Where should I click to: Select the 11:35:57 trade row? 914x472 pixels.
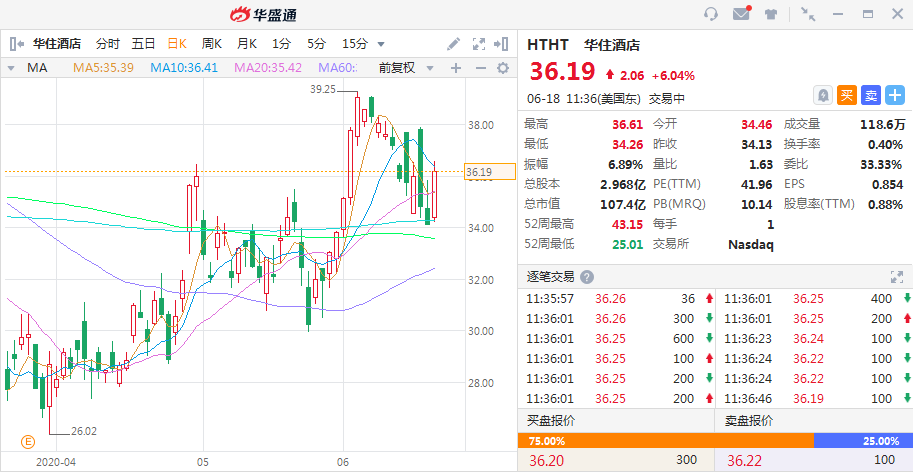pos(616,299)
